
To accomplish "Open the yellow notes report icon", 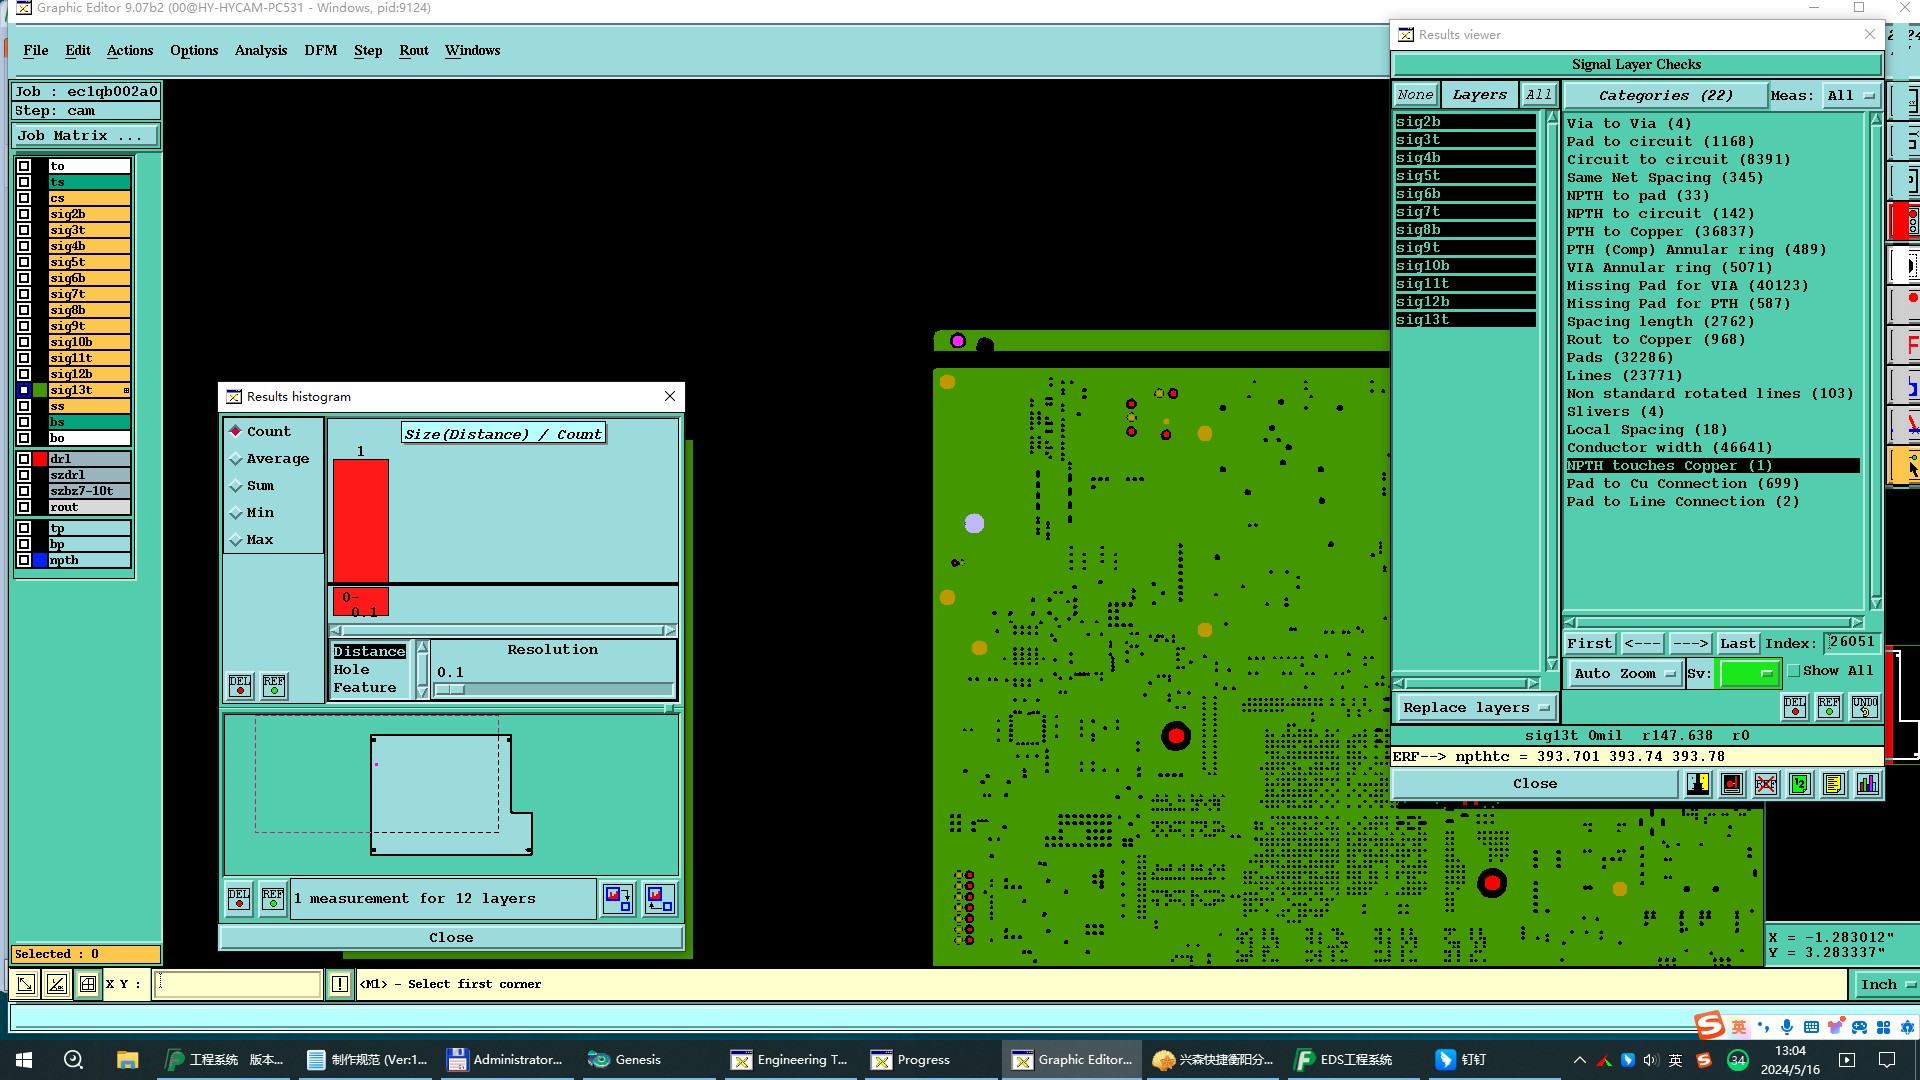I will (1833, 784).
